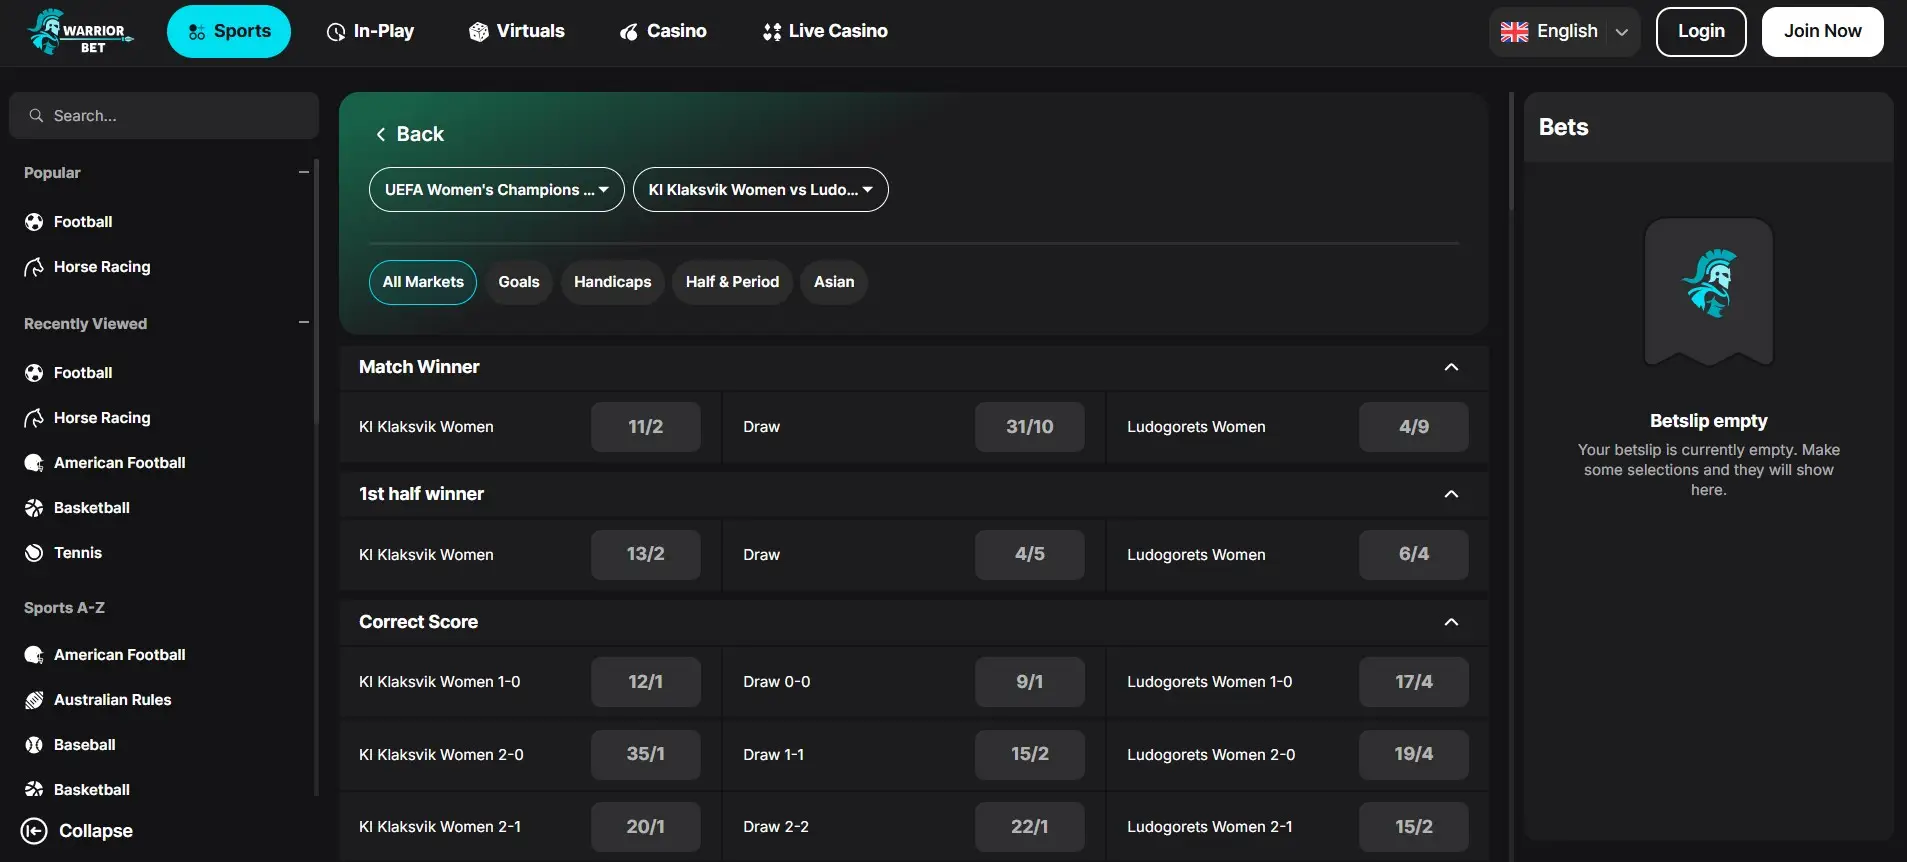Viewport: 1907px width, 862px height.
Task: Pick Ludogorets Women 2-0 at 19/4
Action: tap(1414, 755)
